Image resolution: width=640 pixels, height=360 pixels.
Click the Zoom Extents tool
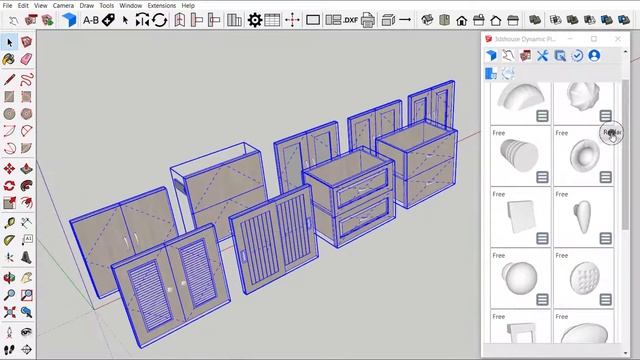[x=9, y=312]
